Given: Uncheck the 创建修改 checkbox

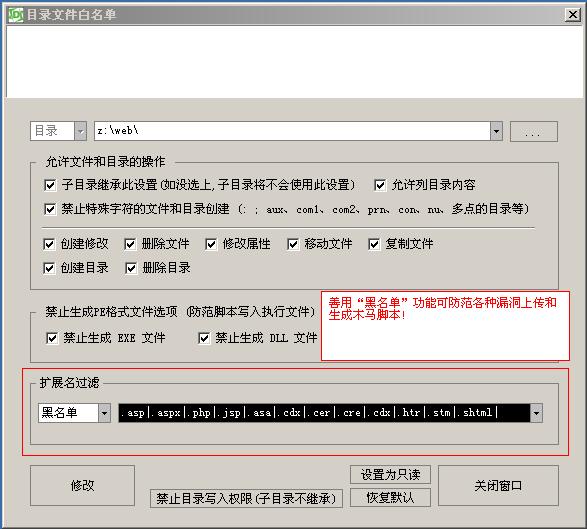Looking at the screenshot, I should (49, 244).
